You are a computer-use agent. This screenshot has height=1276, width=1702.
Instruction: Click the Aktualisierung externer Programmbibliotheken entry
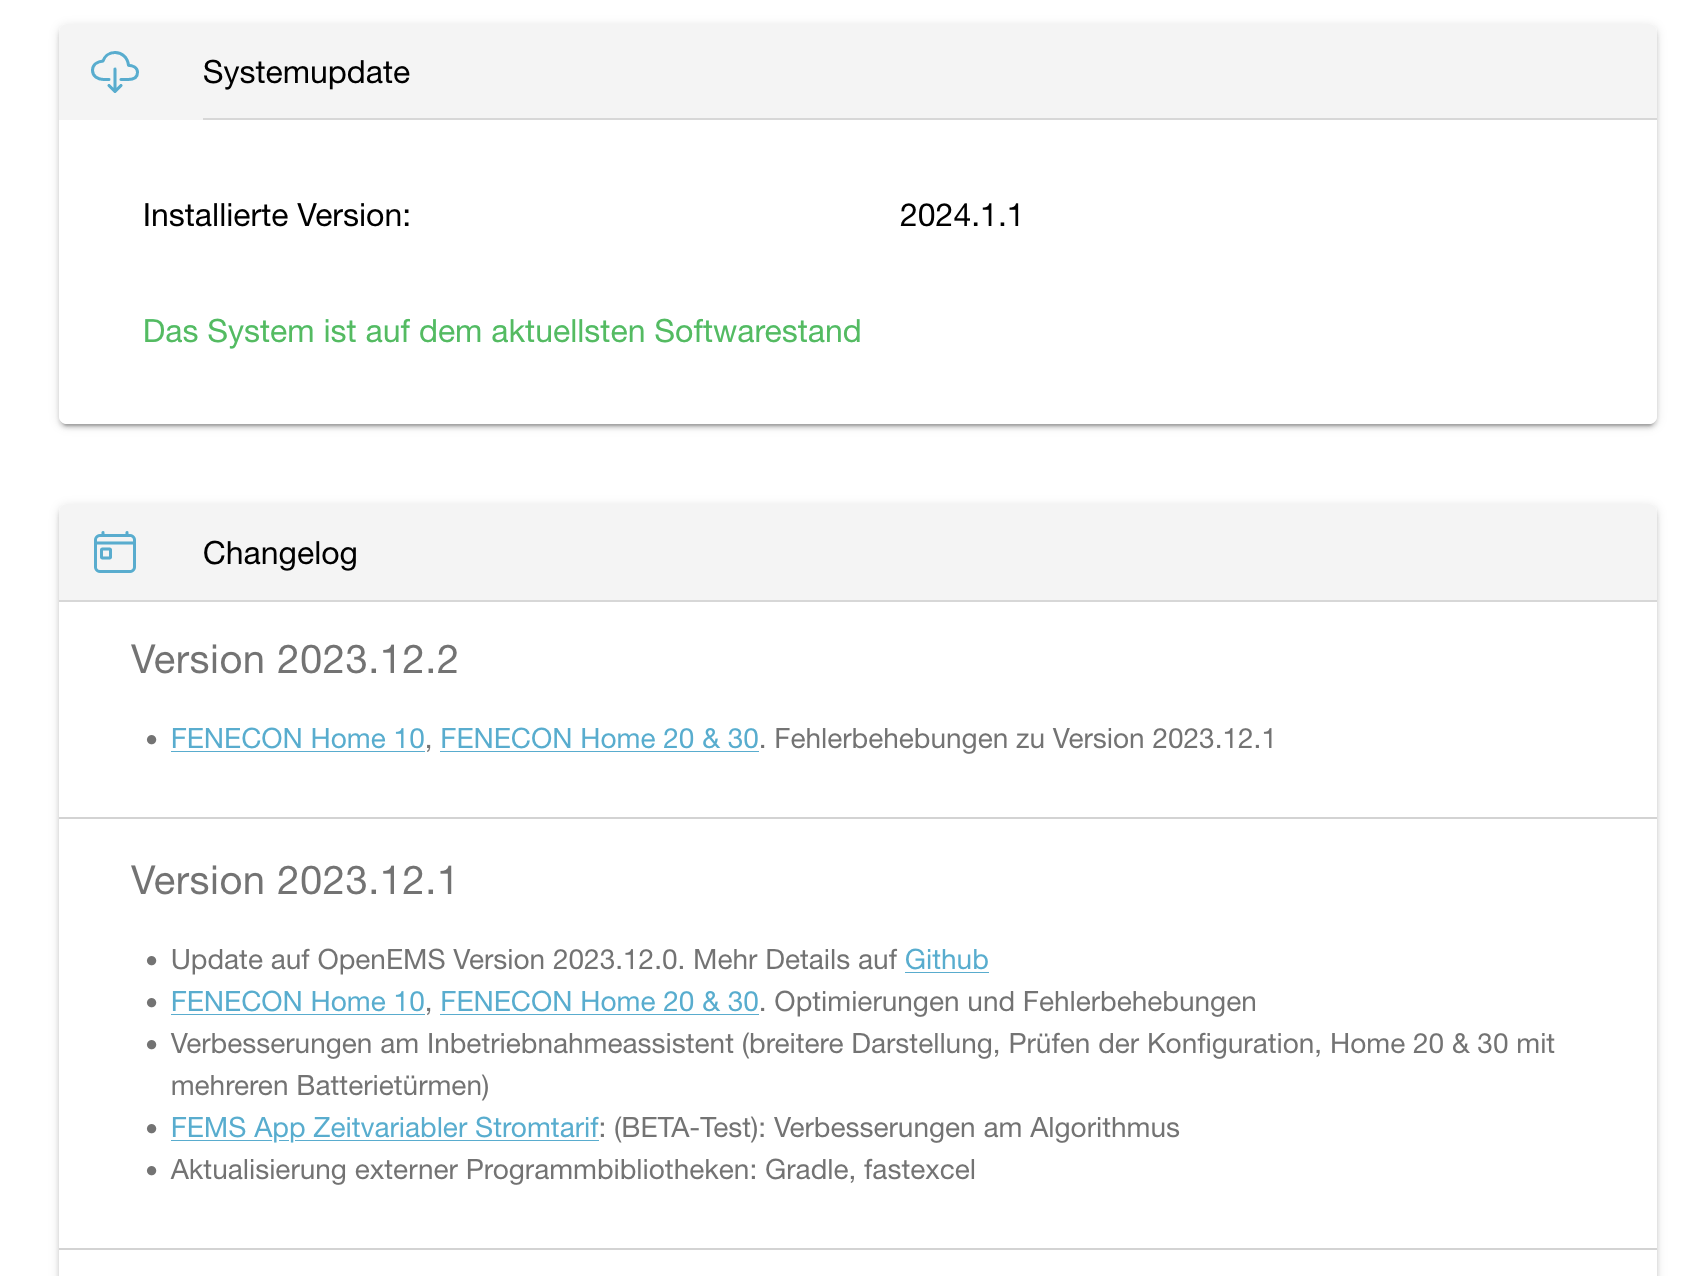pos(572,1170)
